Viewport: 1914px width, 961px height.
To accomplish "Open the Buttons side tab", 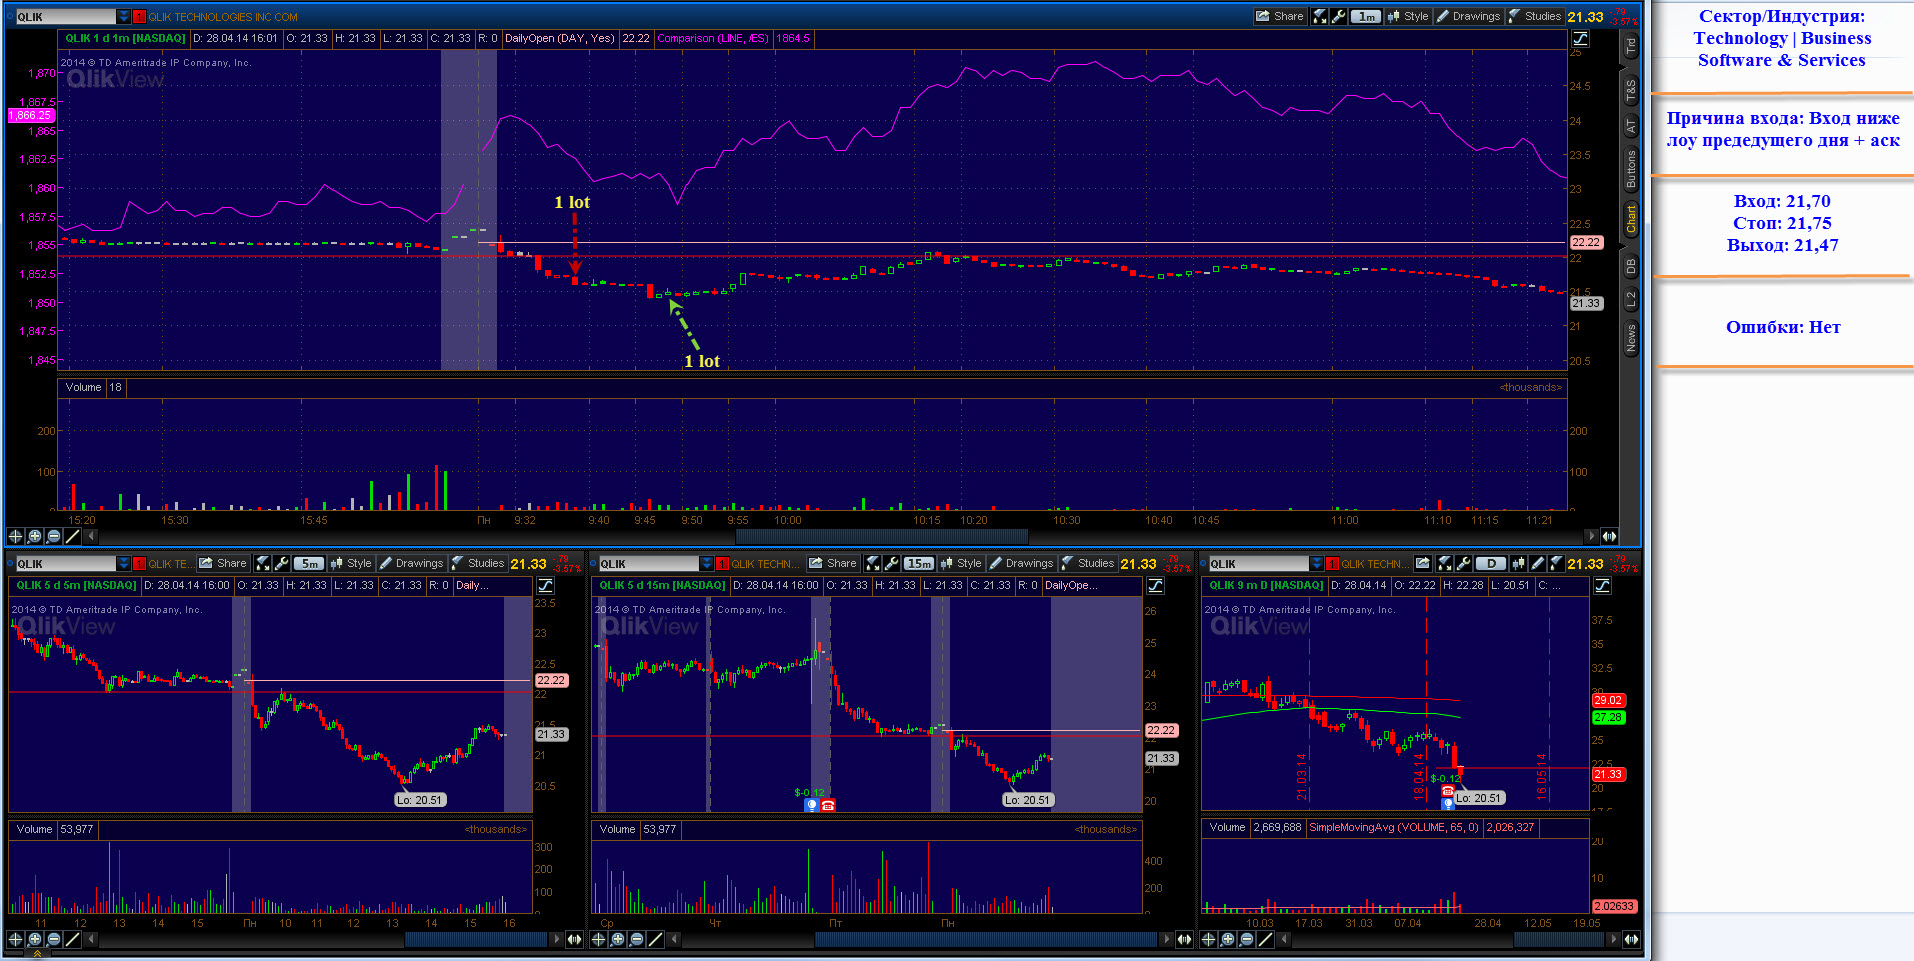I will [1630, 169].
